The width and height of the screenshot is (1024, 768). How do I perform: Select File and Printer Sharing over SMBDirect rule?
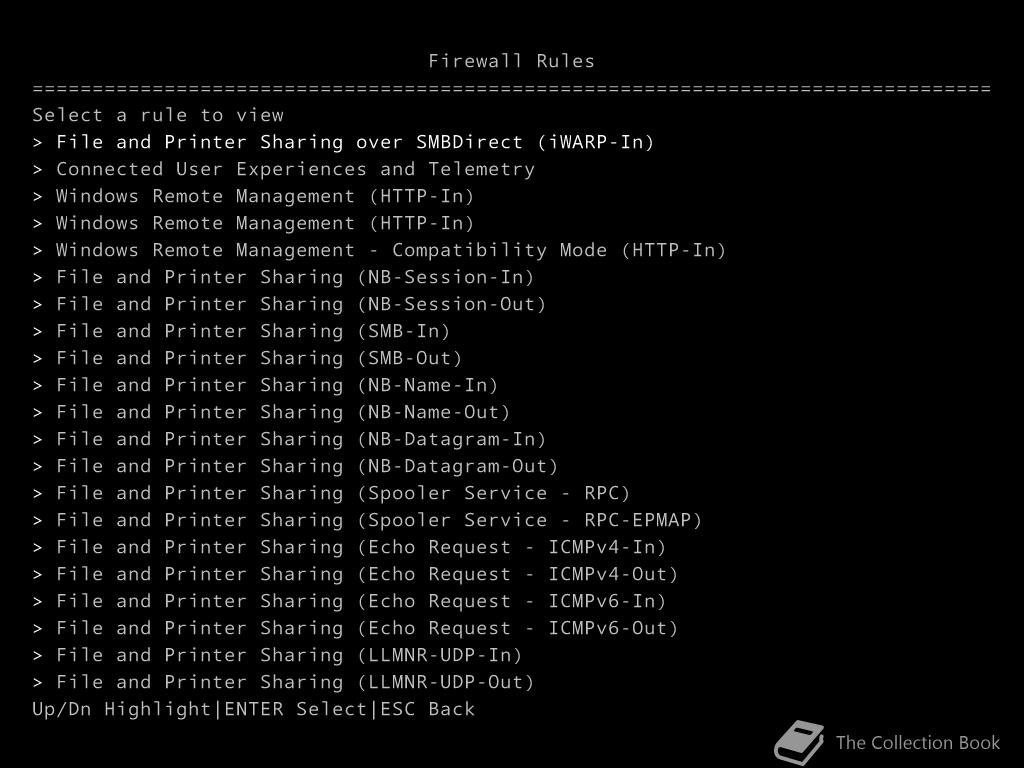354,142
